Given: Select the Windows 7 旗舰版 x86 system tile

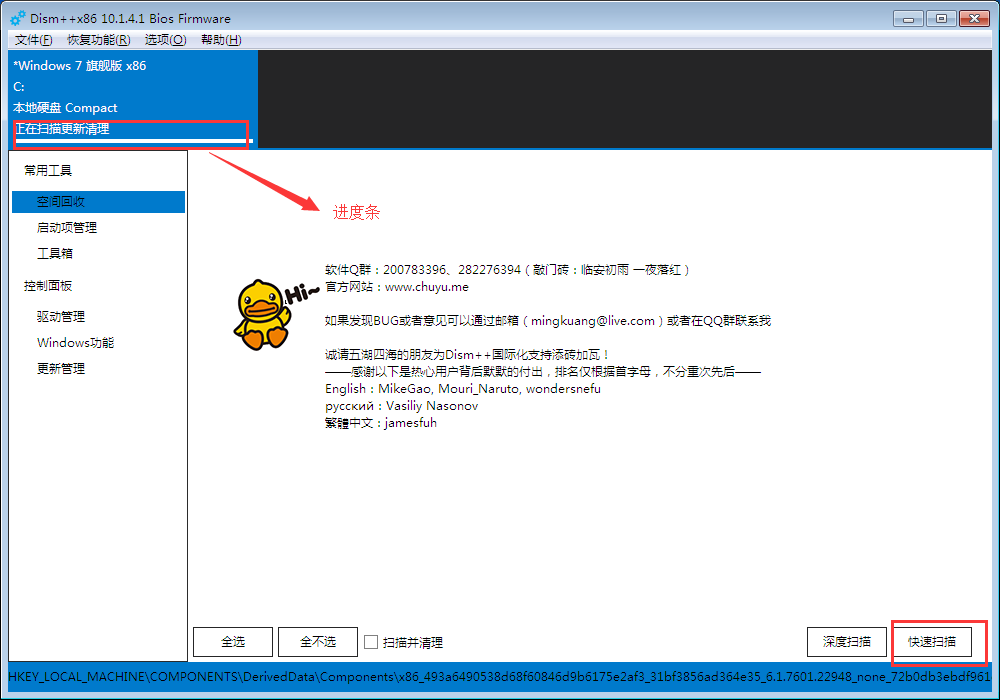Looking at the screenshot, I should click(133, 99).
